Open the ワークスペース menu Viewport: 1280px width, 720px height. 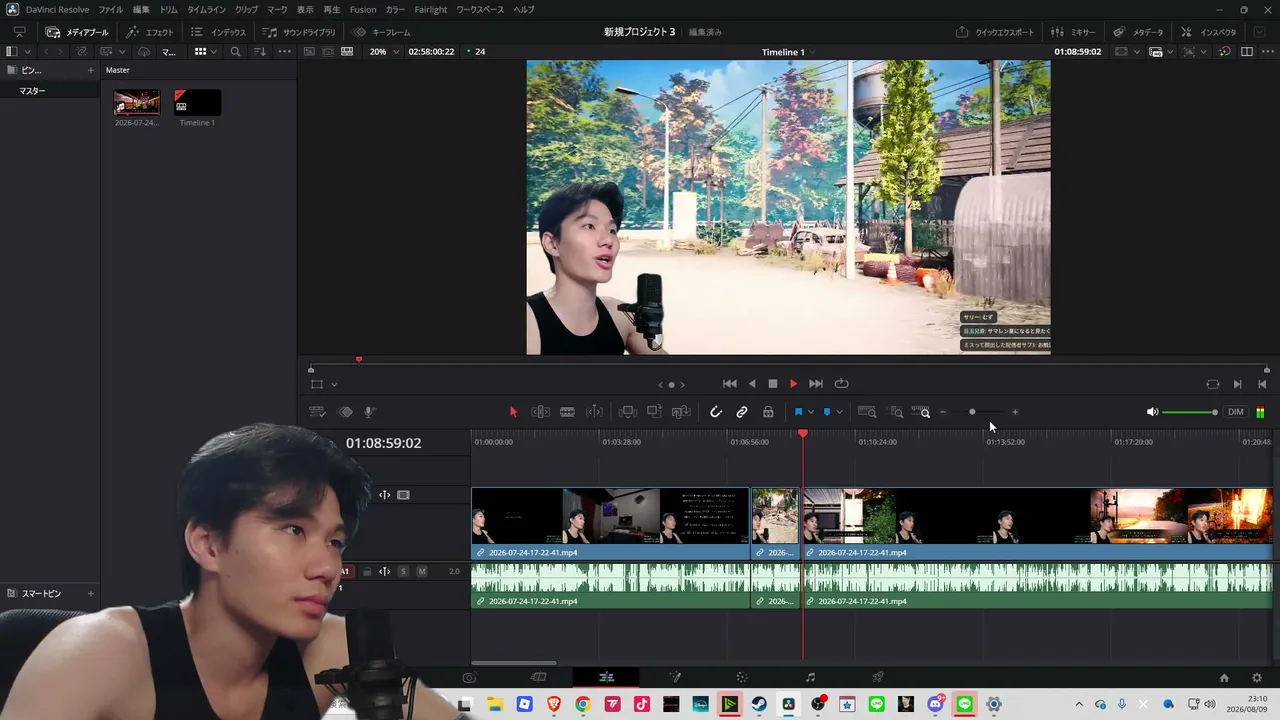point(480,10)
